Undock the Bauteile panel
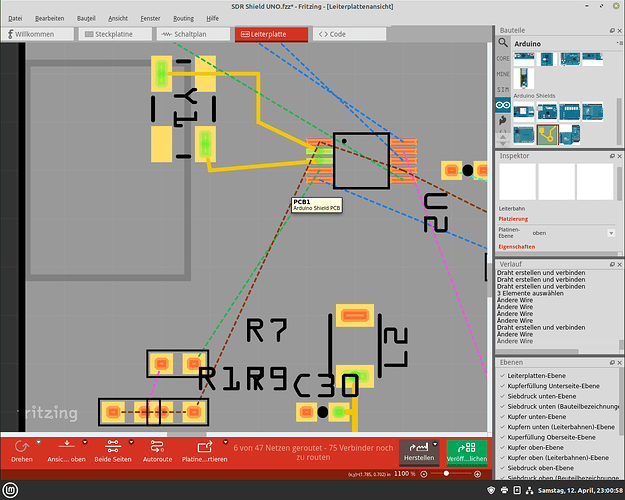 coord(612,30)
